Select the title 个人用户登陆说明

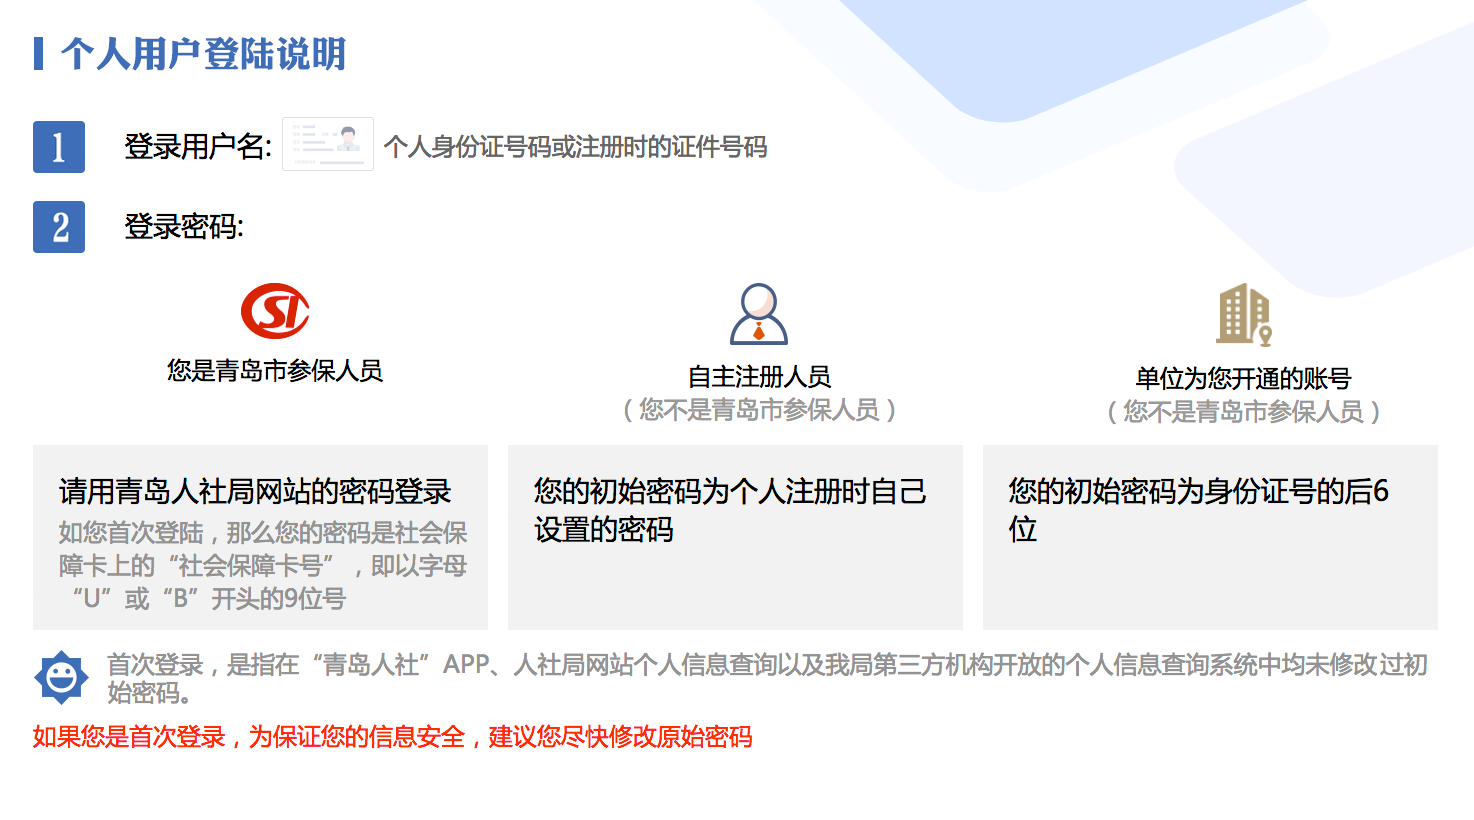click(x=203, y=54)
